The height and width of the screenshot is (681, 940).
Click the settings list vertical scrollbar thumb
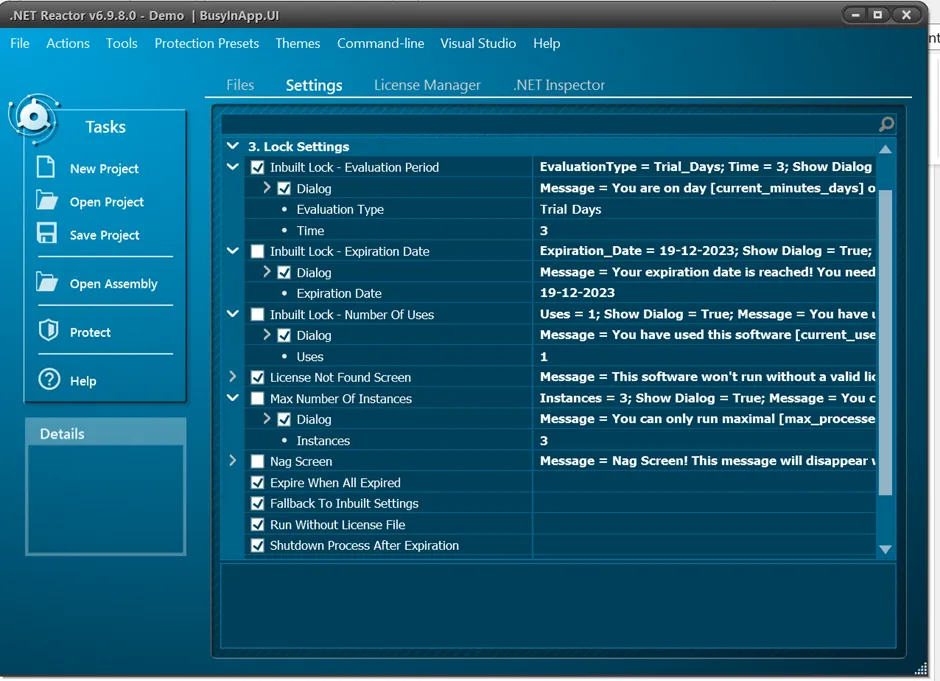pos(885,342)
